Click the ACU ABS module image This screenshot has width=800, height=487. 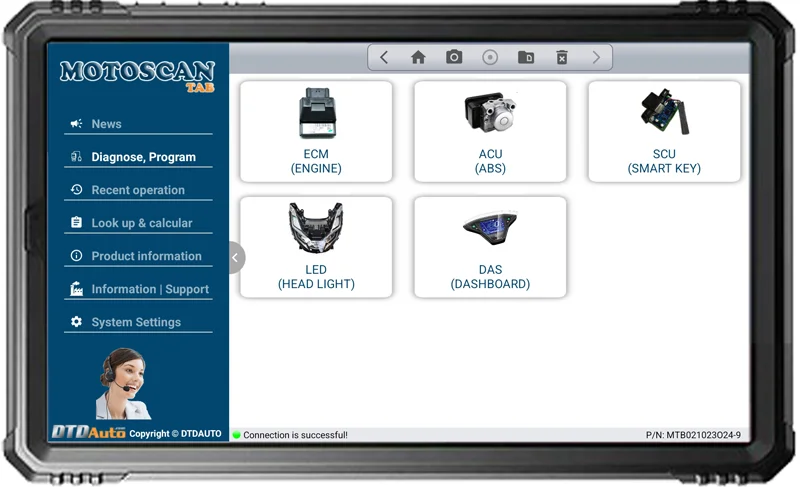pyautogui.click(x=490, y=112)
